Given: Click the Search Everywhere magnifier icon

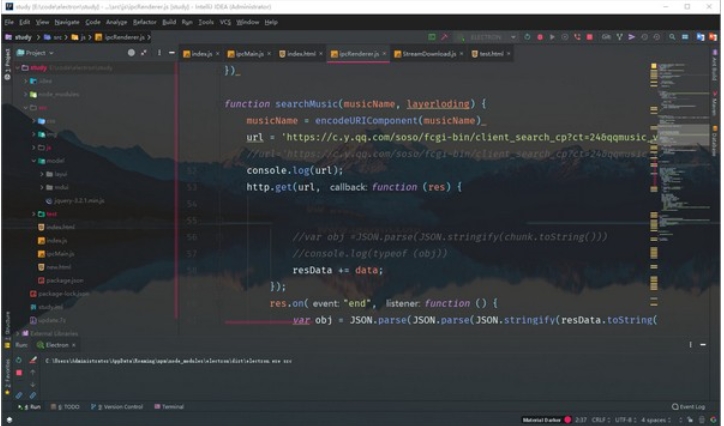Looking at the screenshot, I should (x=672, y=37).
